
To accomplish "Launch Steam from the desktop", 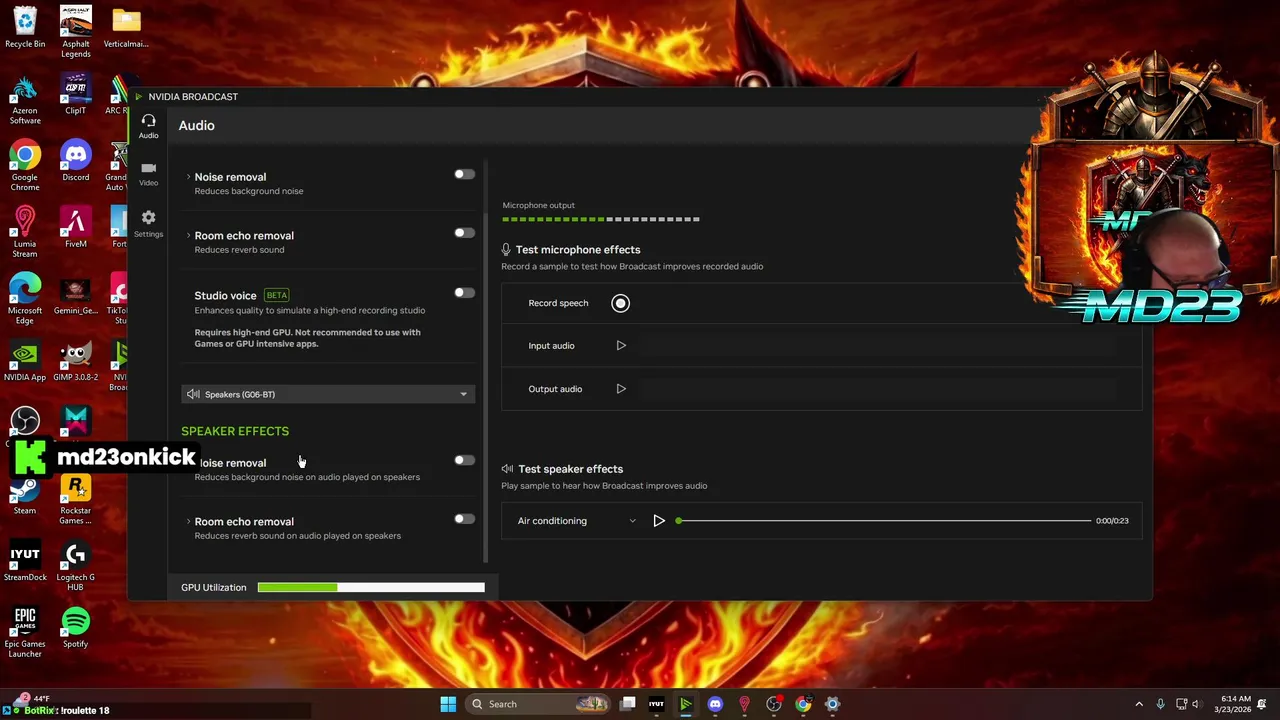I will [x=25, y=495].
